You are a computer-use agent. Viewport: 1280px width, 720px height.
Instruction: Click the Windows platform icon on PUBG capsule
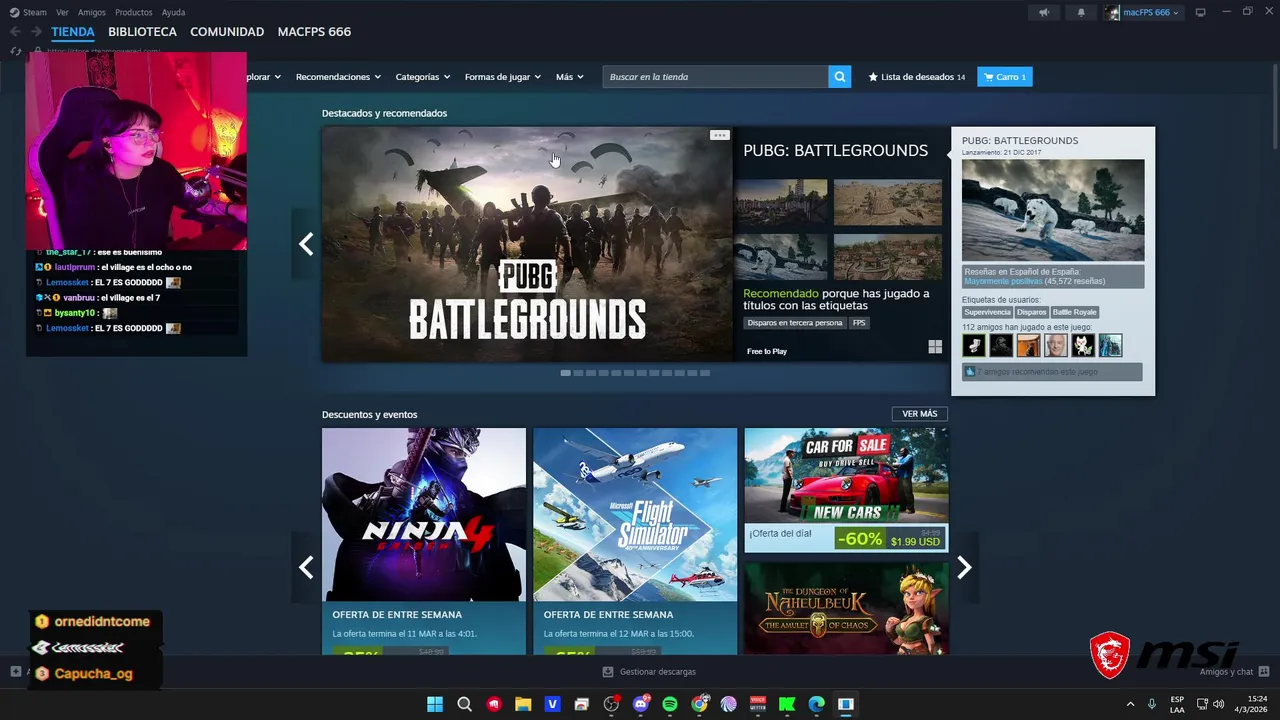tap(935, 347)
